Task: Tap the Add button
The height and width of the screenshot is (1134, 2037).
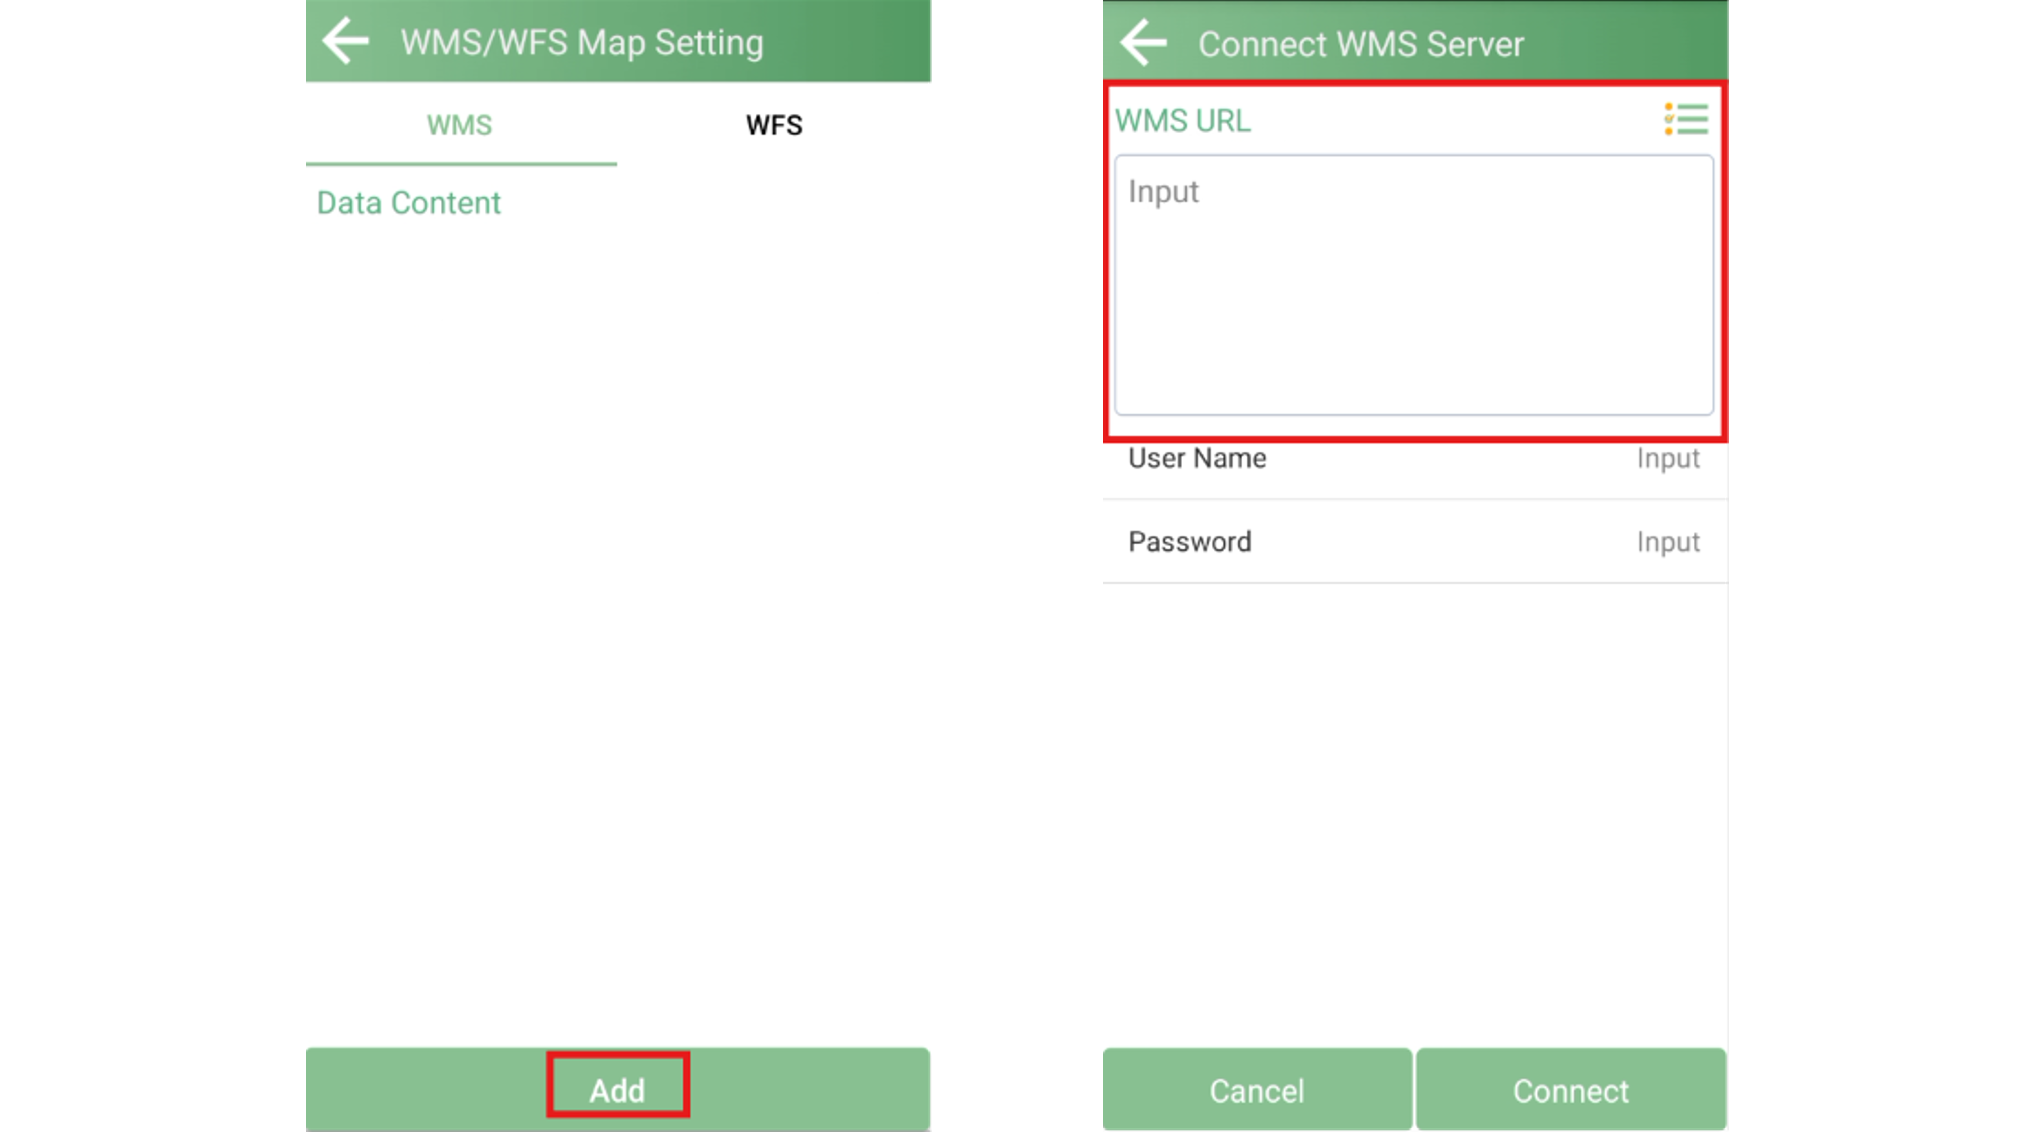Action: pos(618,1089)
